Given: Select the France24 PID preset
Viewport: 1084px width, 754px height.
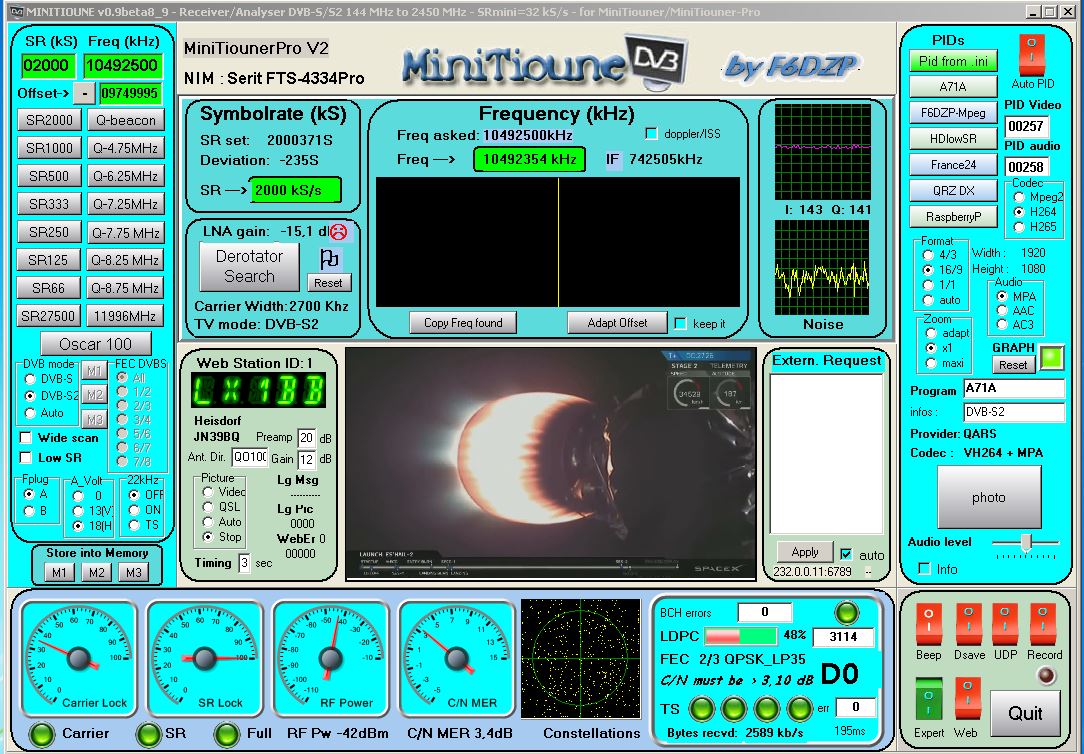Looking at the screenshot, I should coord(953,164).
